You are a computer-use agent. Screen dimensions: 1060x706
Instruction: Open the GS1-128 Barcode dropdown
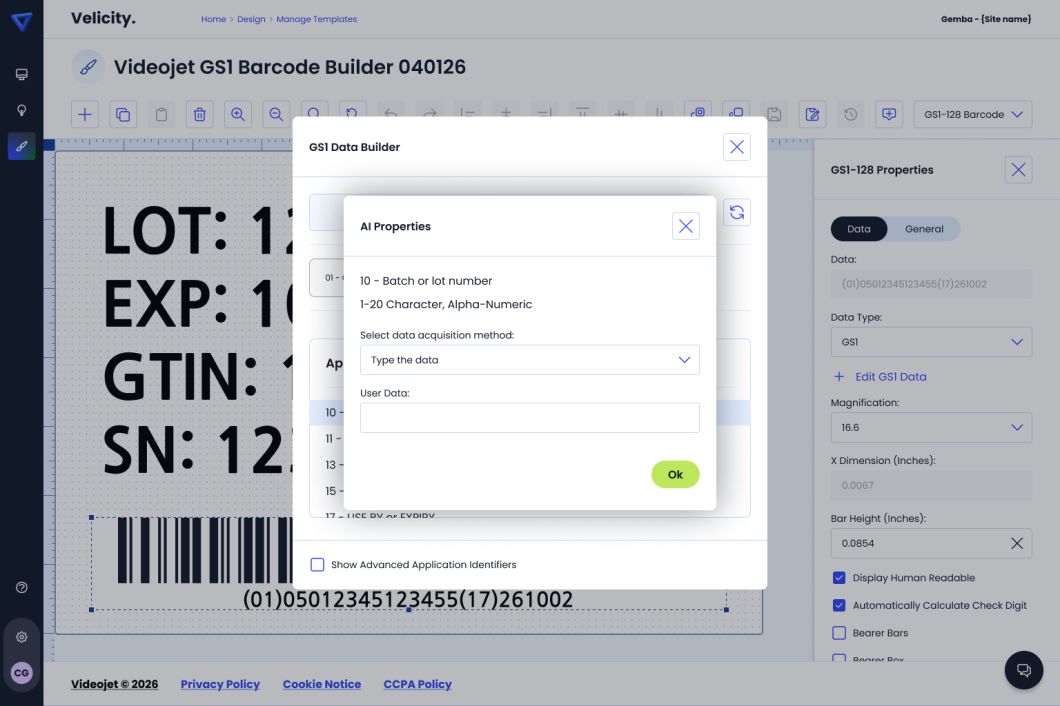[972, 114]
